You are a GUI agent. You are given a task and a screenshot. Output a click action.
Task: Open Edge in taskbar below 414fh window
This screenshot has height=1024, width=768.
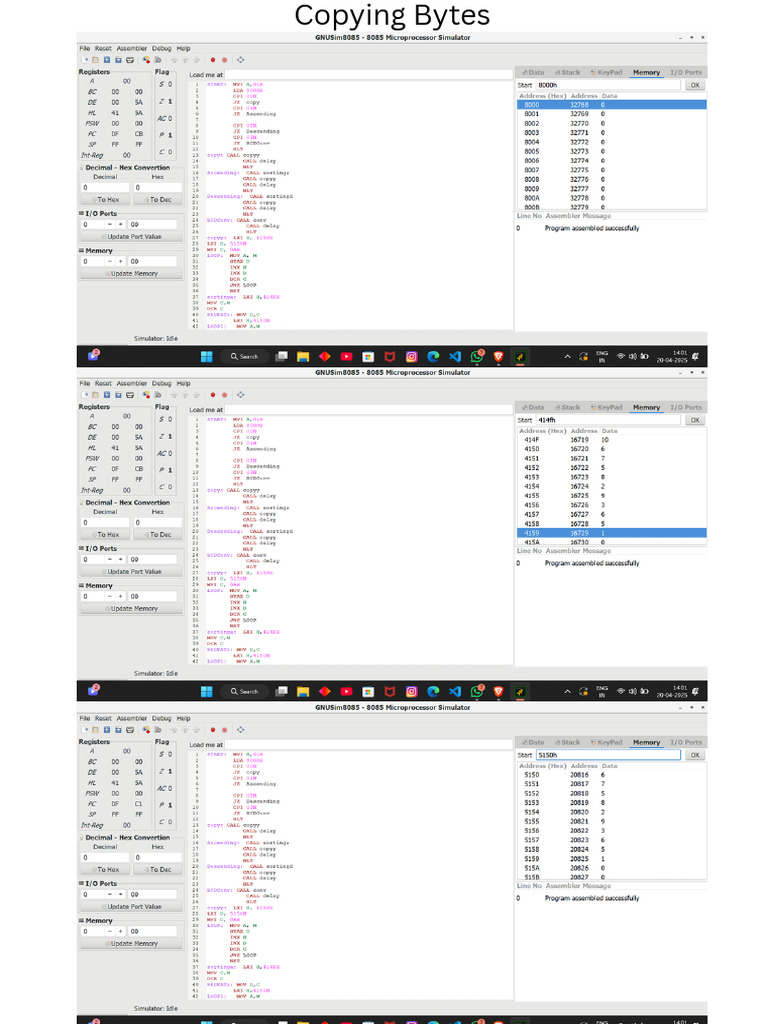[x=433, y=692]
